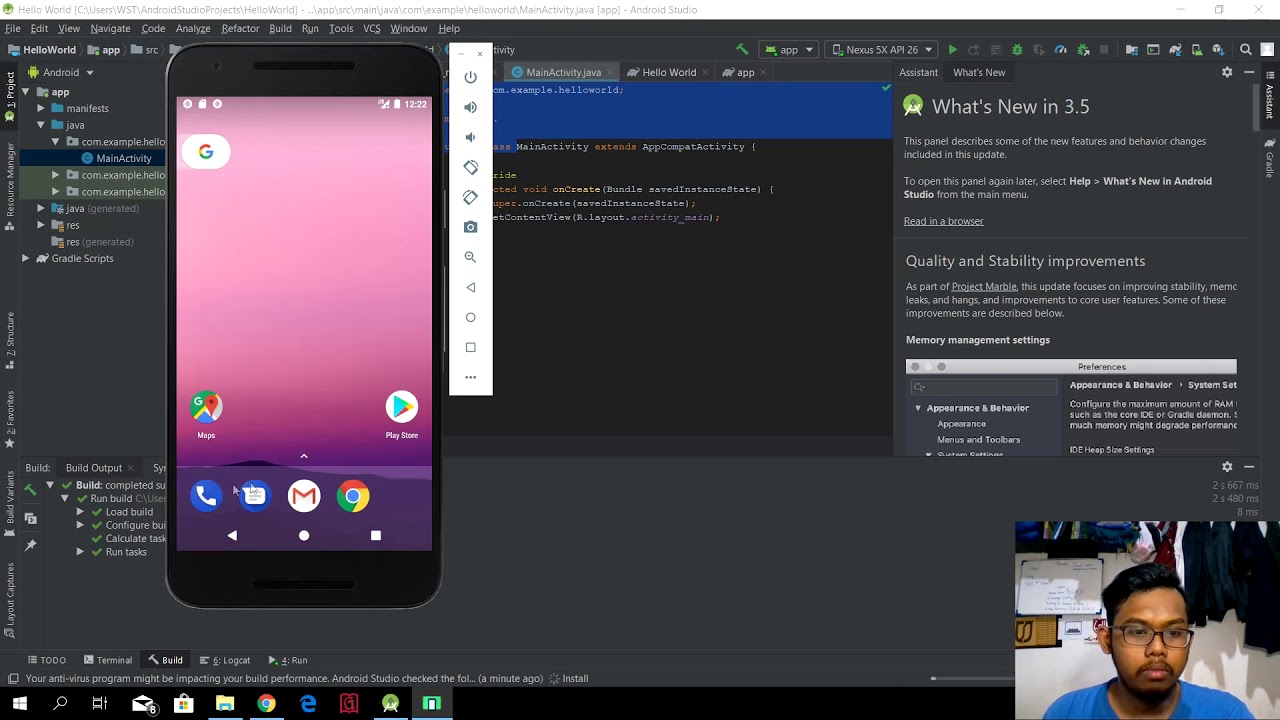Click the Make Project hammer in main toolbar
Image resolution: width=1280 pixels, height=720 pixels.
pyautogui.click(x=741, y=49)
